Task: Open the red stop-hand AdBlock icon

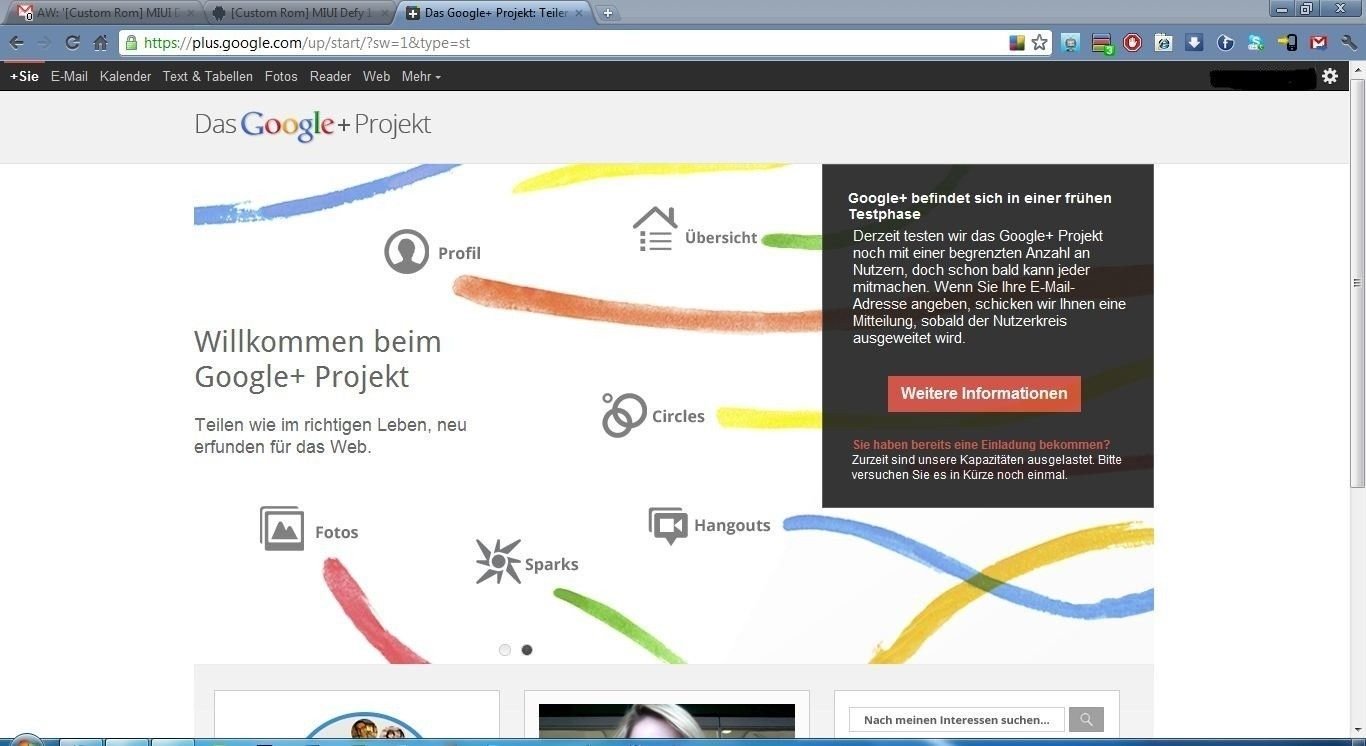Action: (x=1133, y=43)
